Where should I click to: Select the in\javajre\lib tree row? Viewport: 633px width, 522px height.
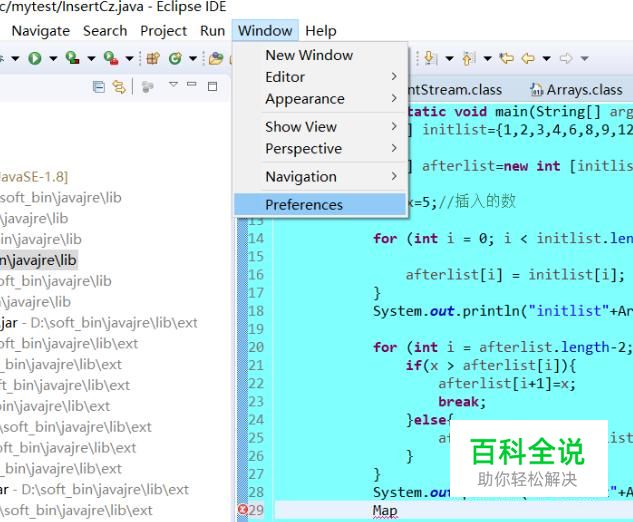pyautogui.click(x=41, y=239)
